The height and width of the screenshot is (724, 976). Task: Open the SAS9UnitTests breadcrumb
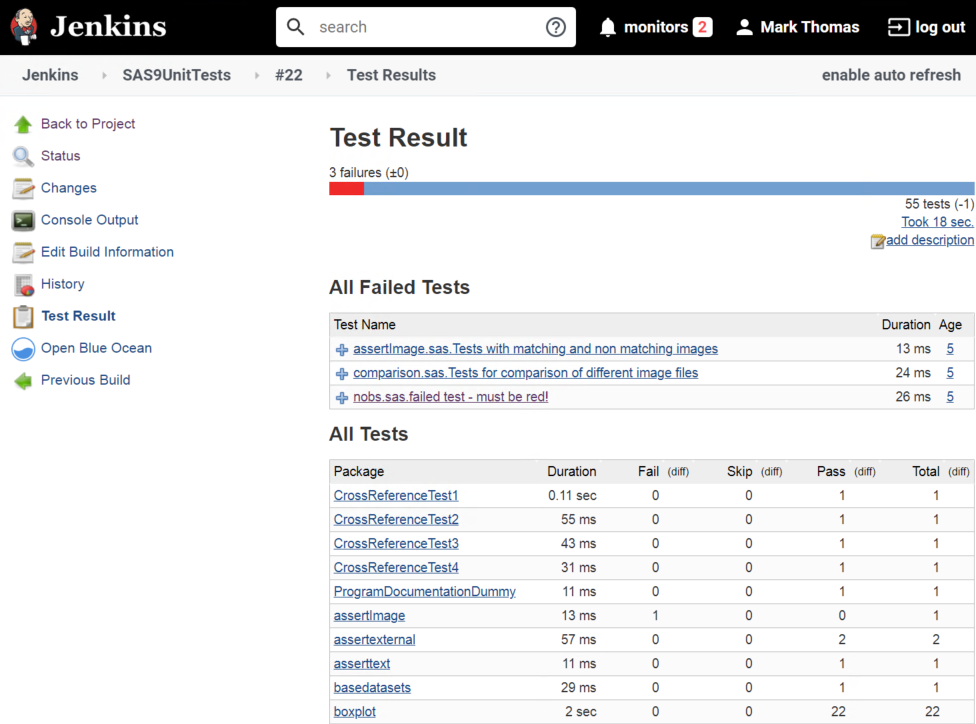click(176, 75)
